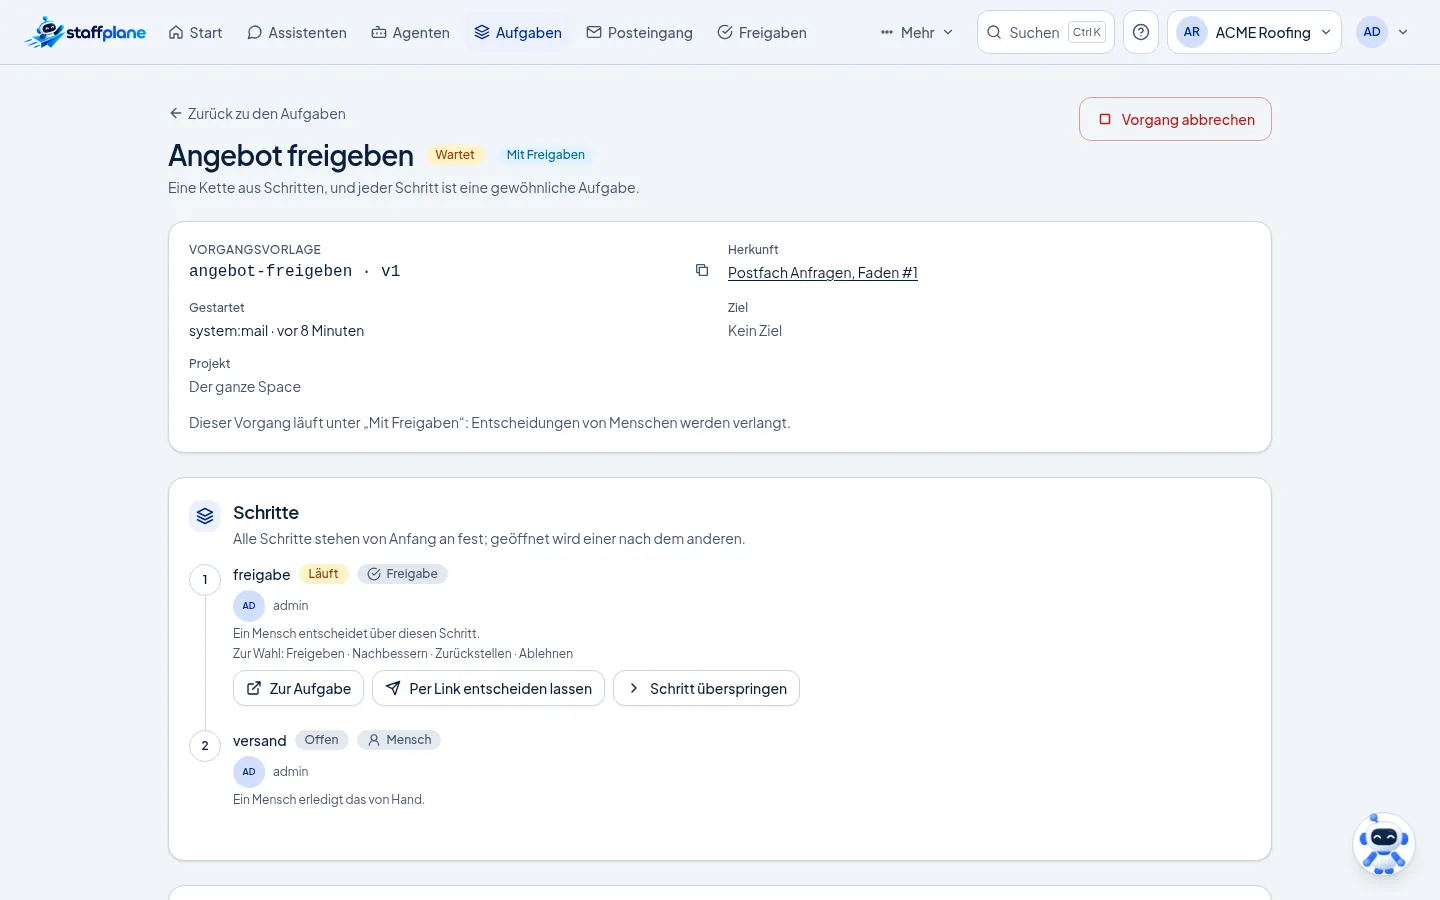This screenshot has width=1440, height=900.
Task: Click the system:mail · vor 8 Minuten text
Action: coord(277,331)
